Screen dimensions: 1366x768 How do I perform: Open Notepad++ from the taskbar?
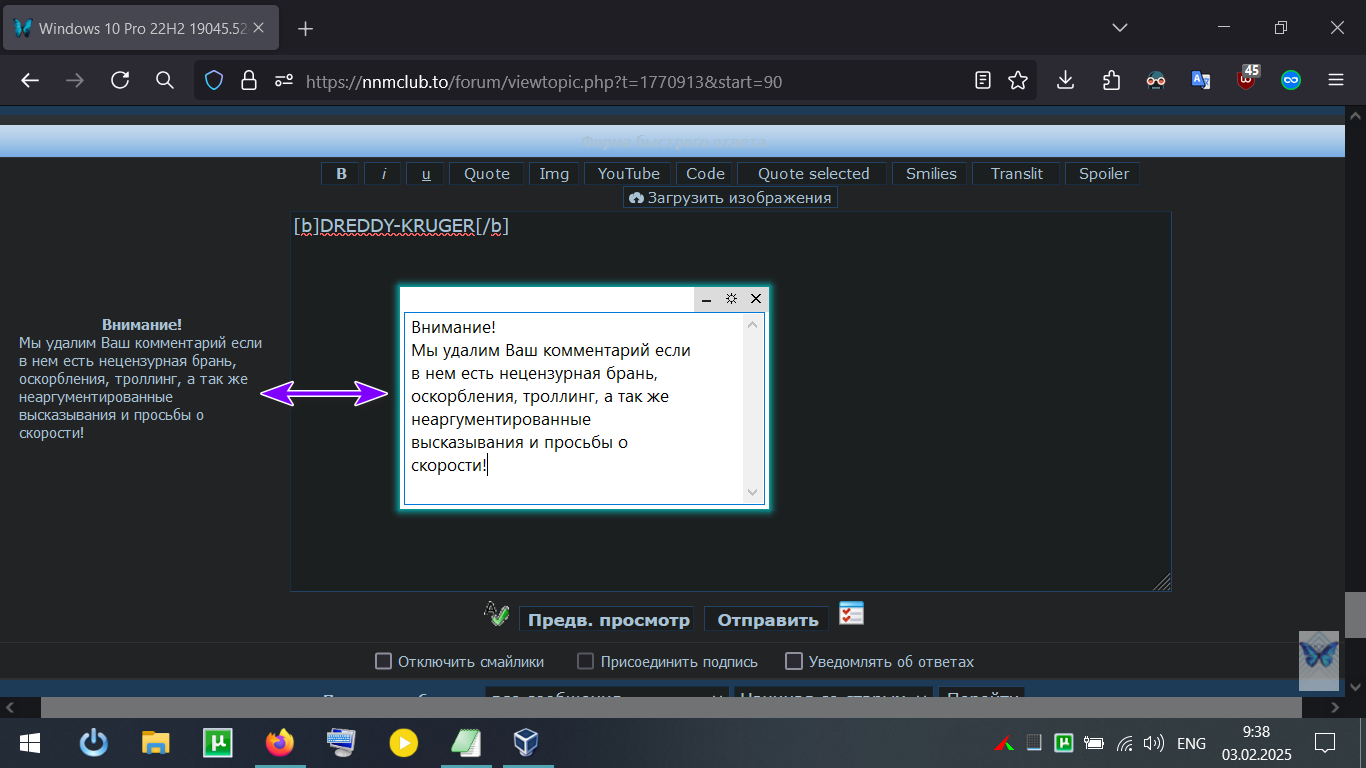[465, 743]
